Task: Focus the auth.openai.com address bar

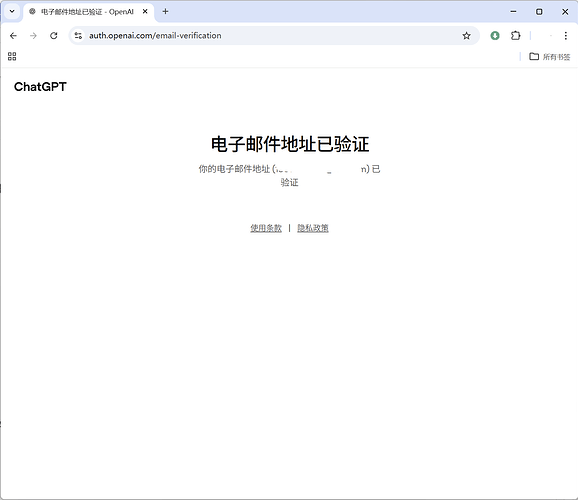Action: [274, 36]
